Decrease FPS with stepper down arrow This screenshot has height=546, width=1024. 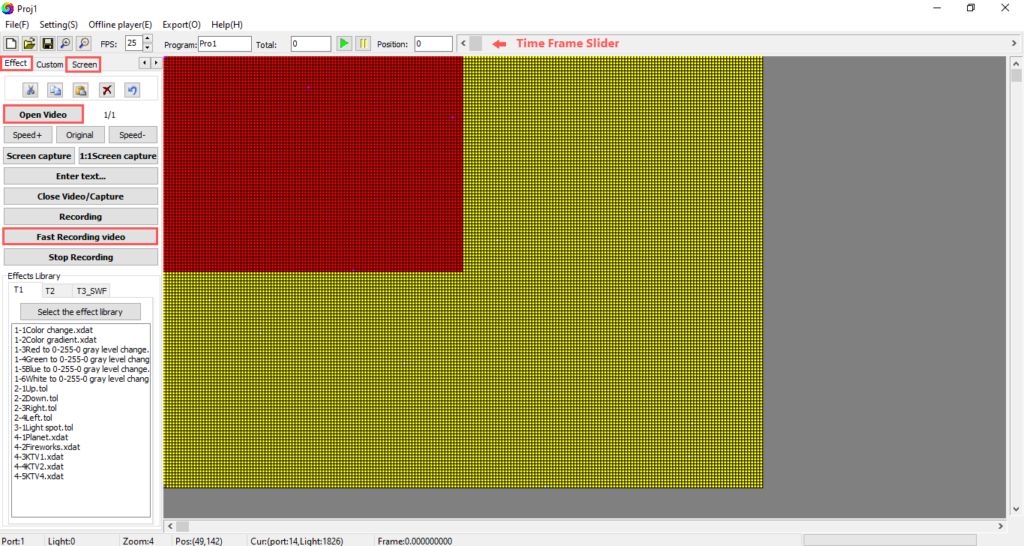click(x=148, y=48)
